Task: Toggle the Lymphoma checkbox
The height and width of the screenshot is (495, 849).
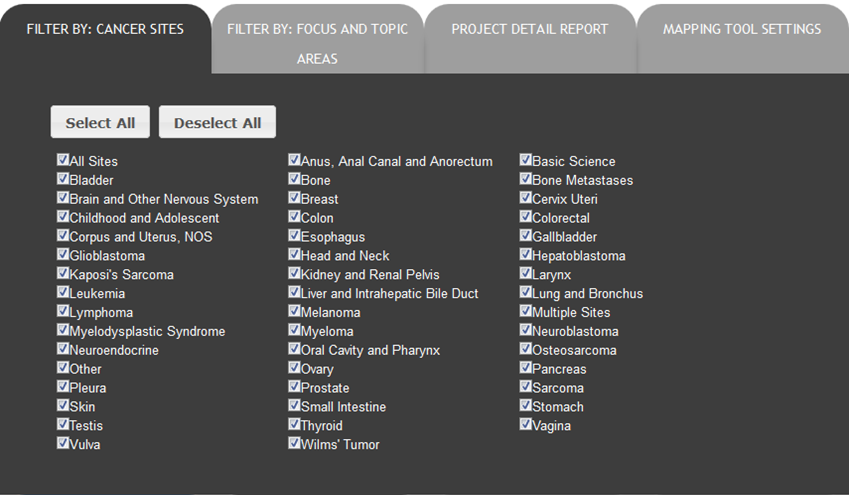Action: [x=63, y=311]
